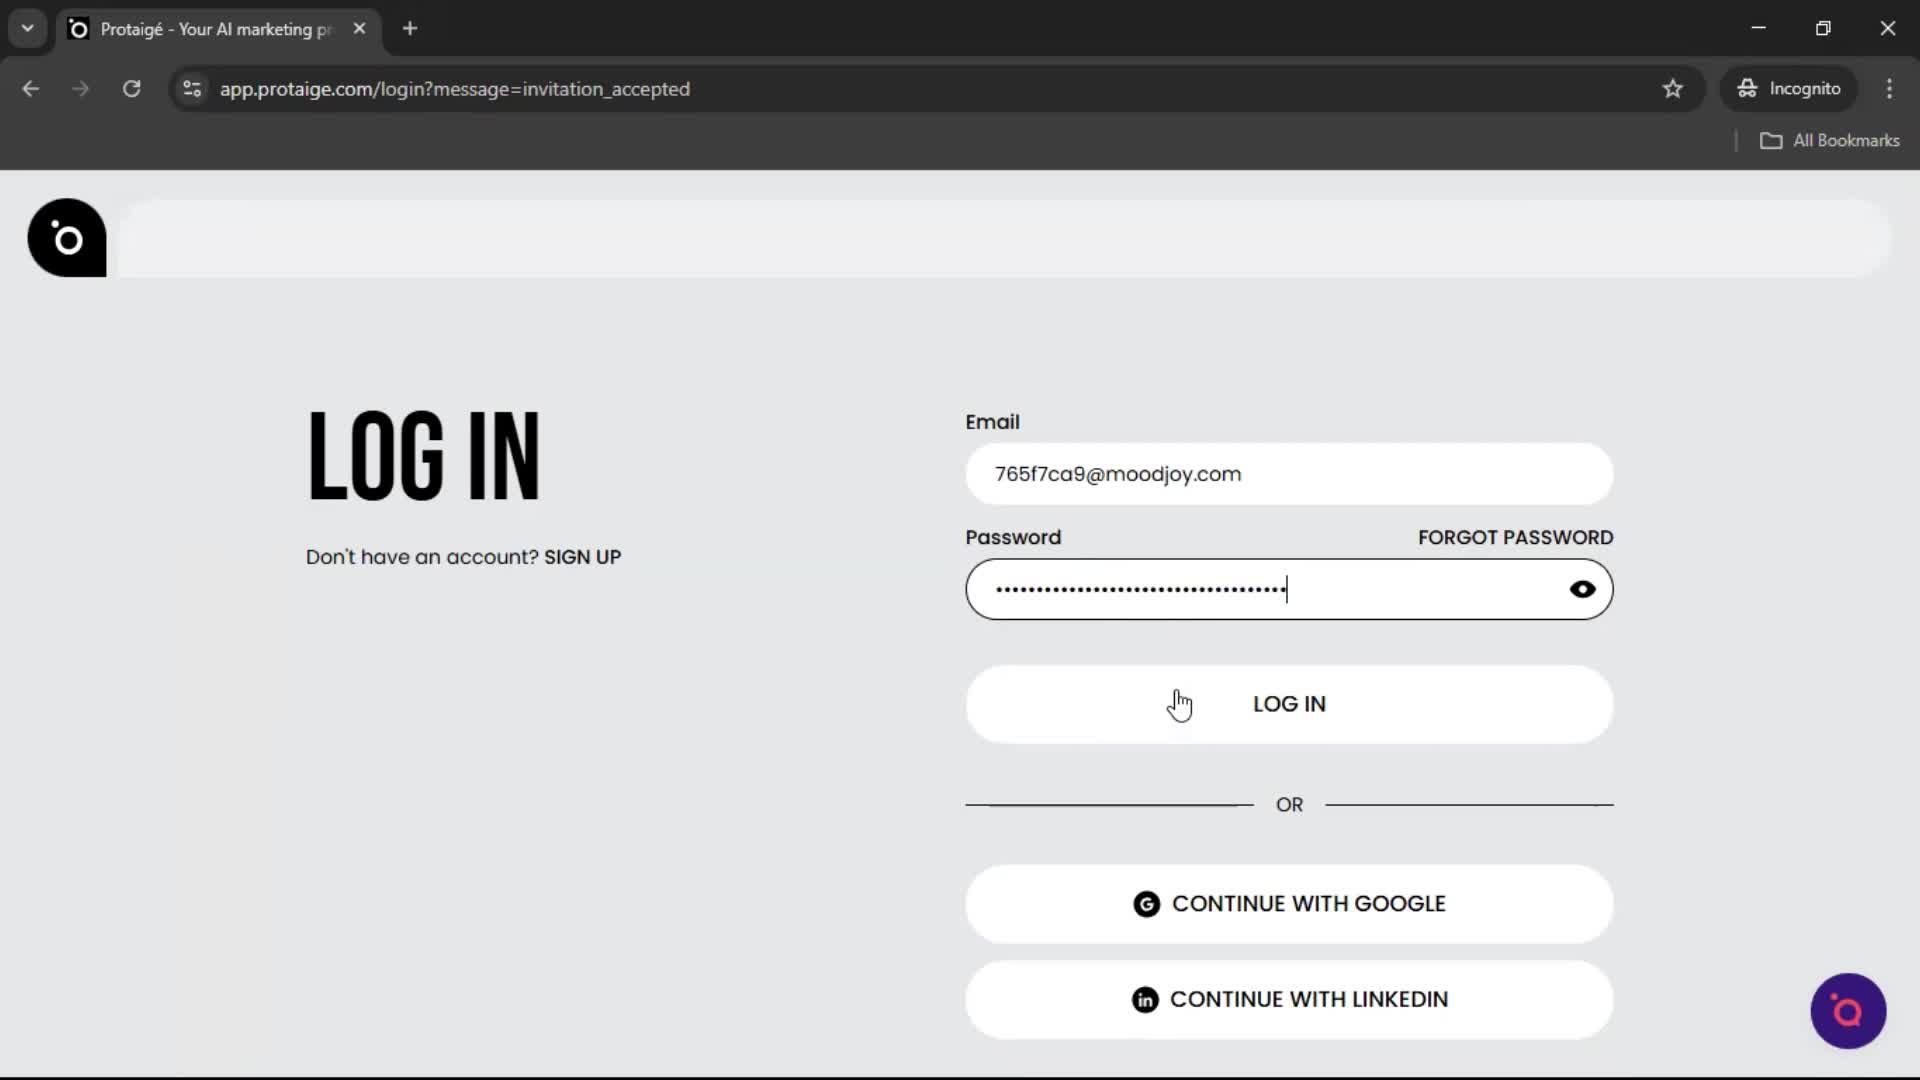The height and width of the screenshot is (1080, 1920).
Task: Open the FORGOT PASSWORD link
Action: tap(1514, 537)
